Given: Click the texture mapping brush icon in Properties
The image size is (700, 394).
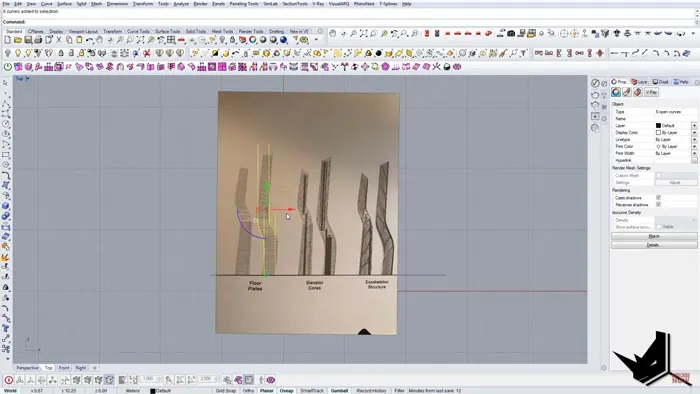Looking at the screenshot, I should [x=627, y=92].
